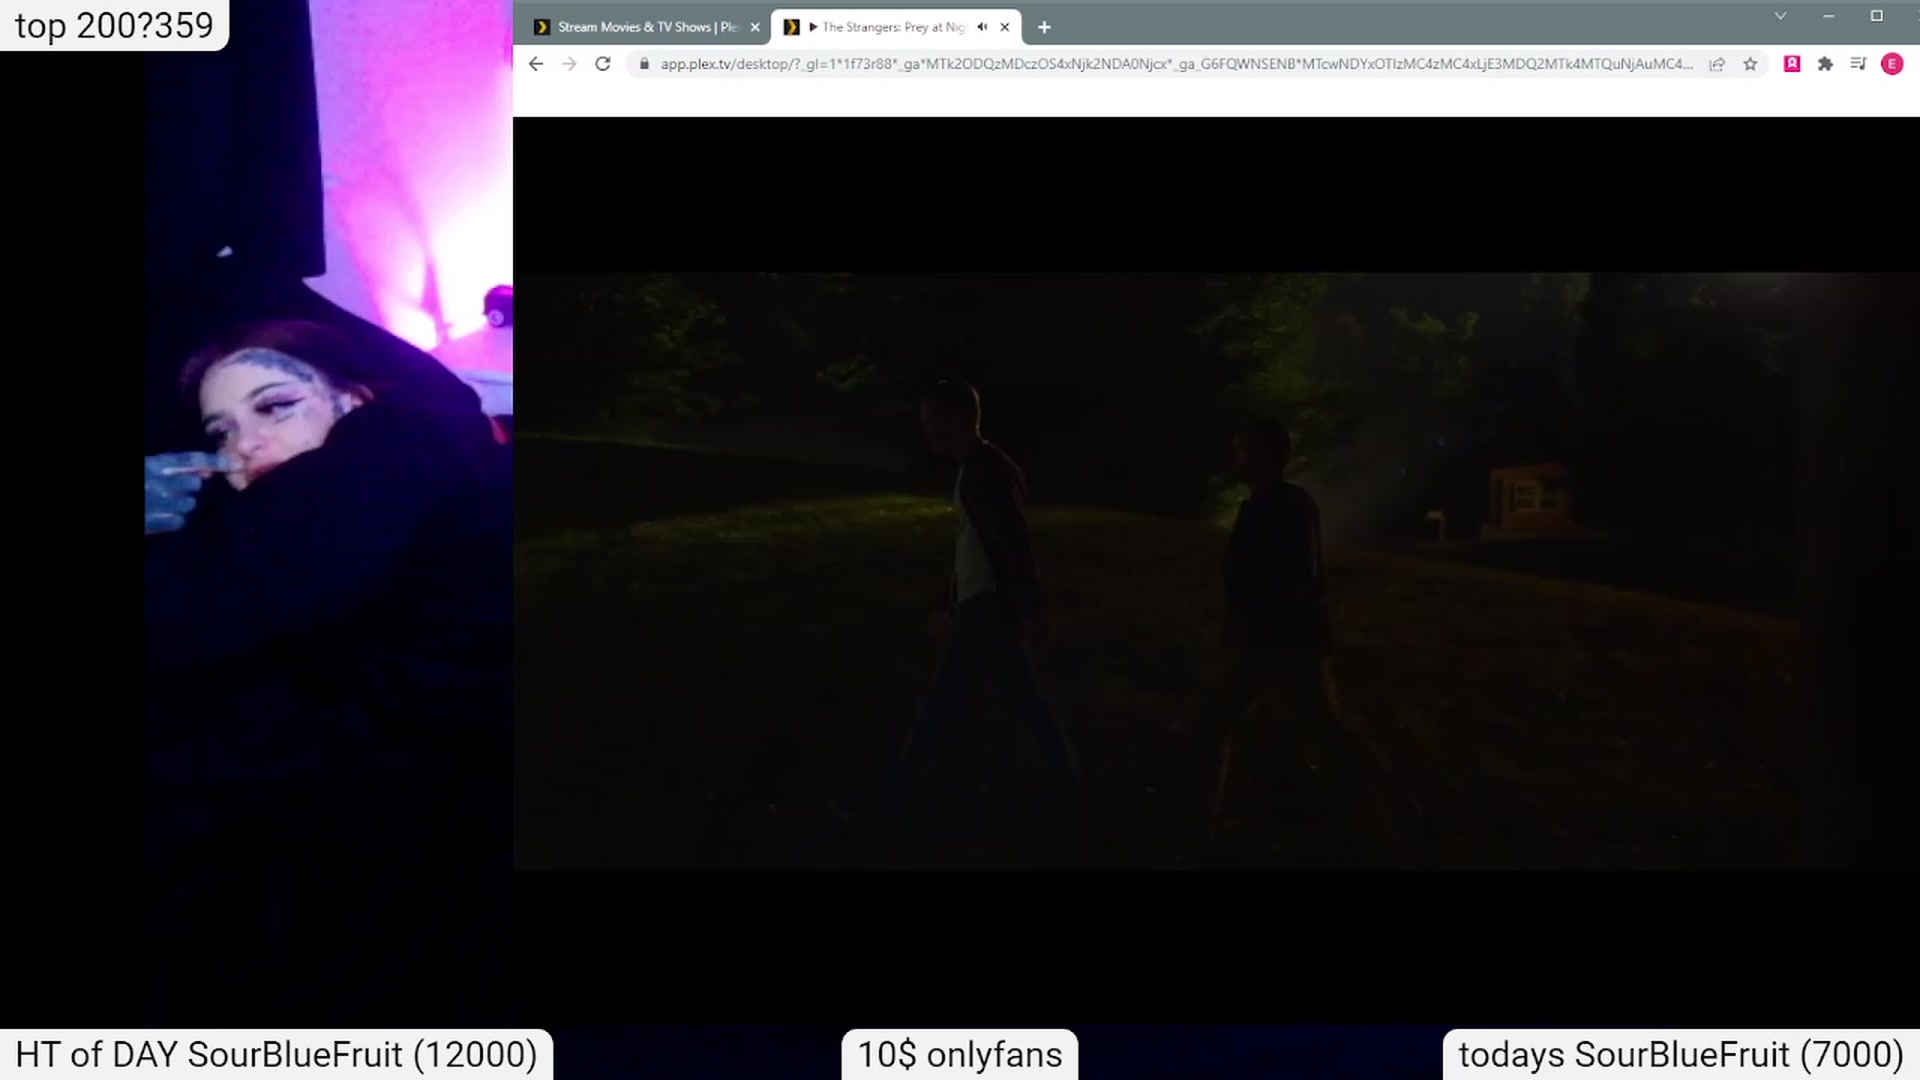The image size is (1920, 1080).
Task: Switch to Stream Movies & TV Shows tab
Action: [638, 27]
